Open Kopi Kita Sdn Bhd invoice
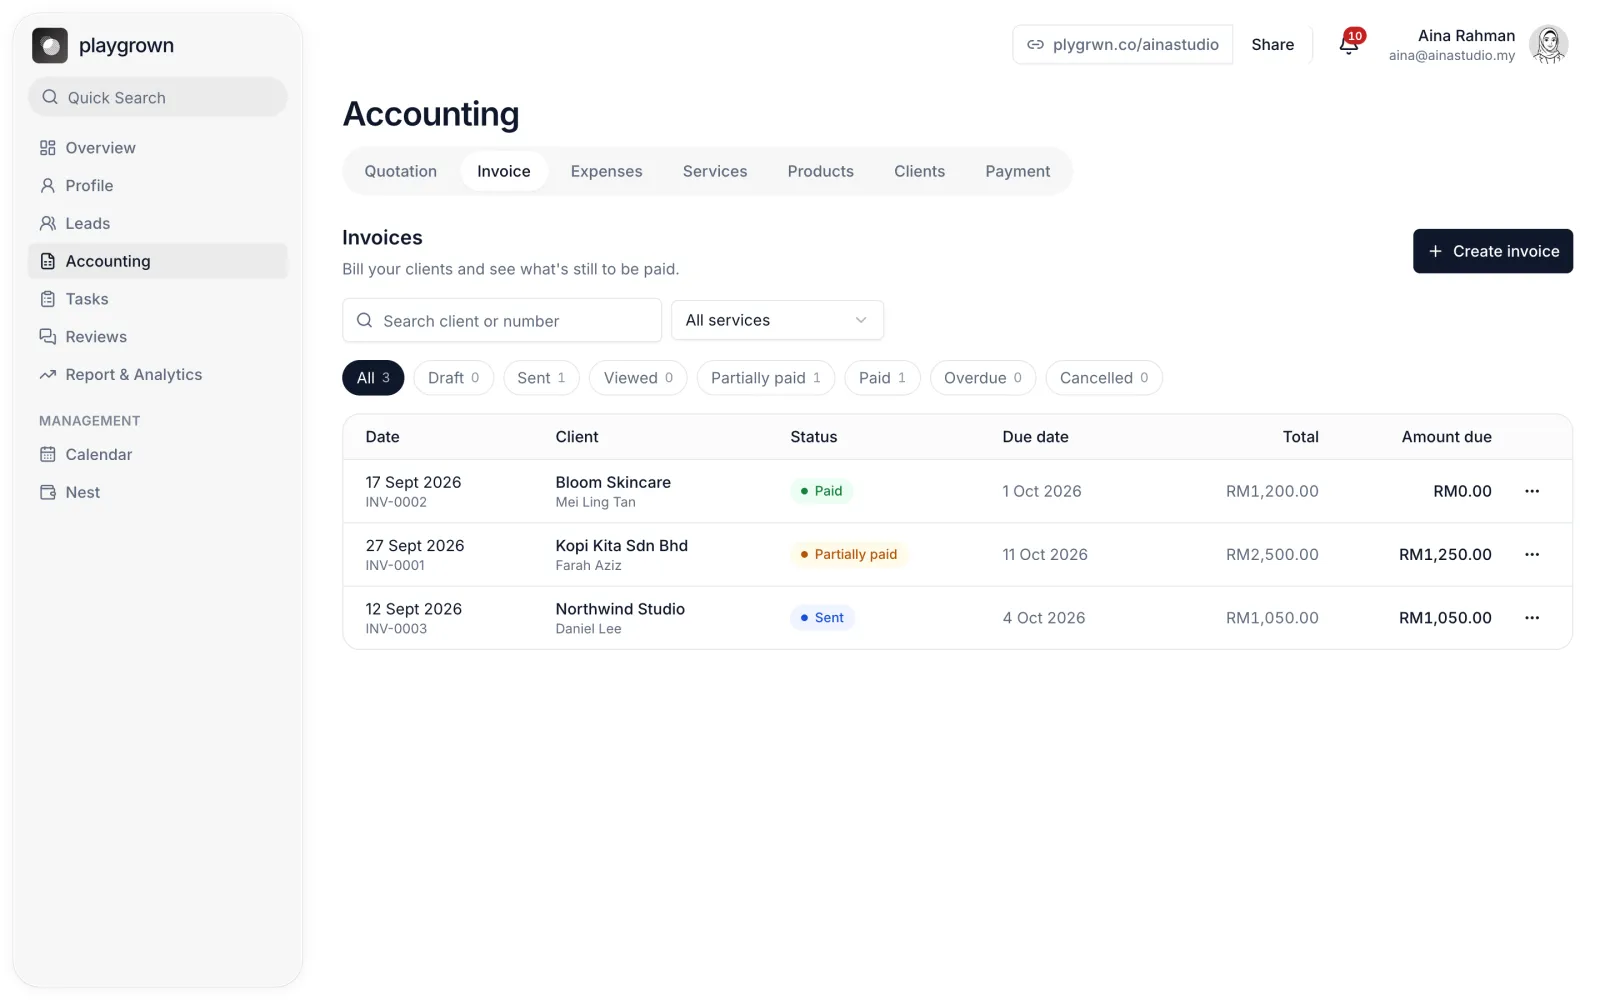The height and width of the screenshot is (1000, 1600). coord(957,555)
